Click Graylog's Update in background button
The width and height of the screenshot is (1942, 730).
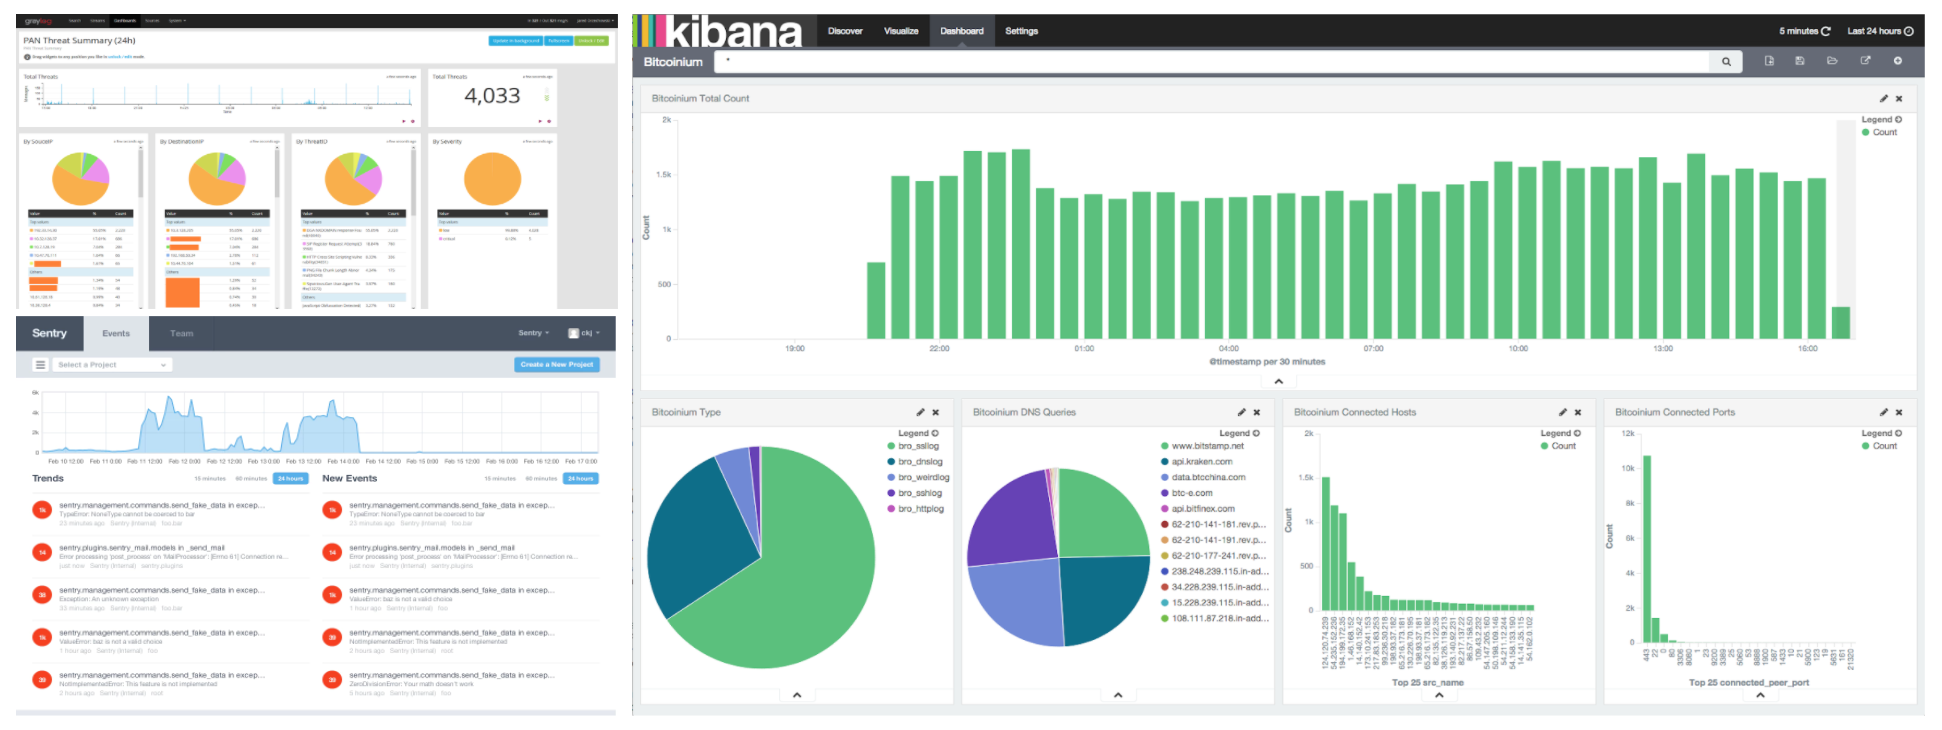click(x=516, y=41)
